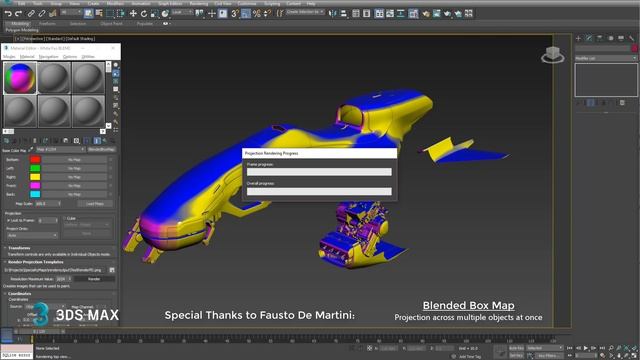Toggle the Left map checkbox

[111, 168]
